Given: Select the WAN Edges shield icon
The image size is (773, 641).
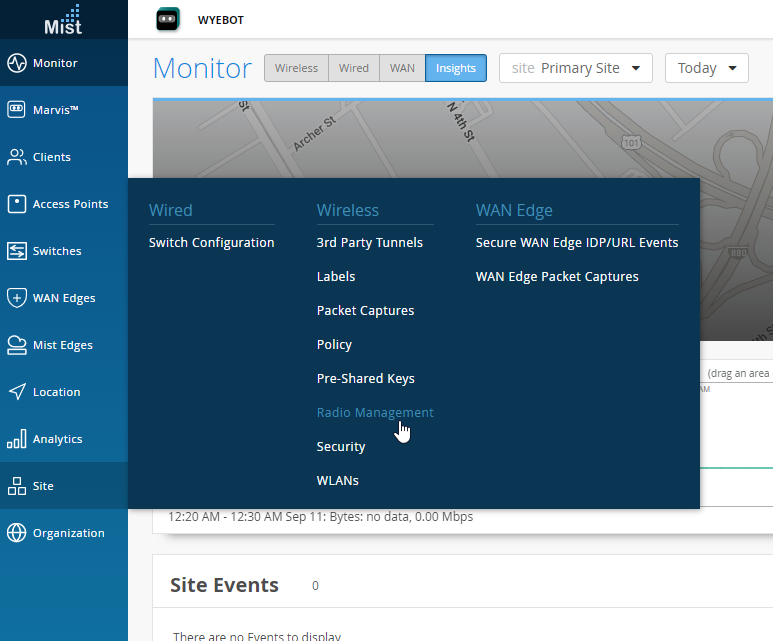Looking at the screenshot, I should (x=17, y=298).
